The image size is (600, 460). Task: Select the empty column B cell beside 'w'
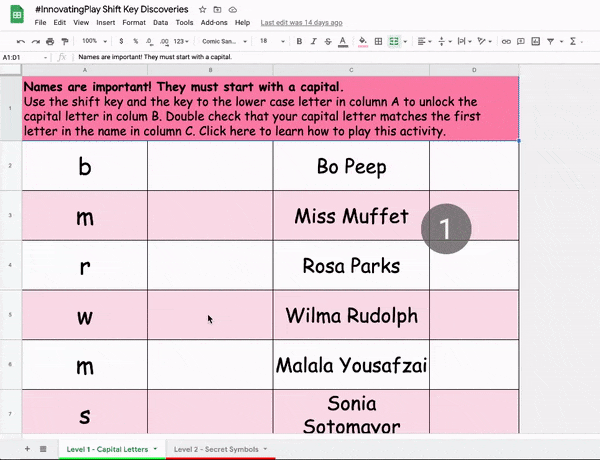click(210, 315)
